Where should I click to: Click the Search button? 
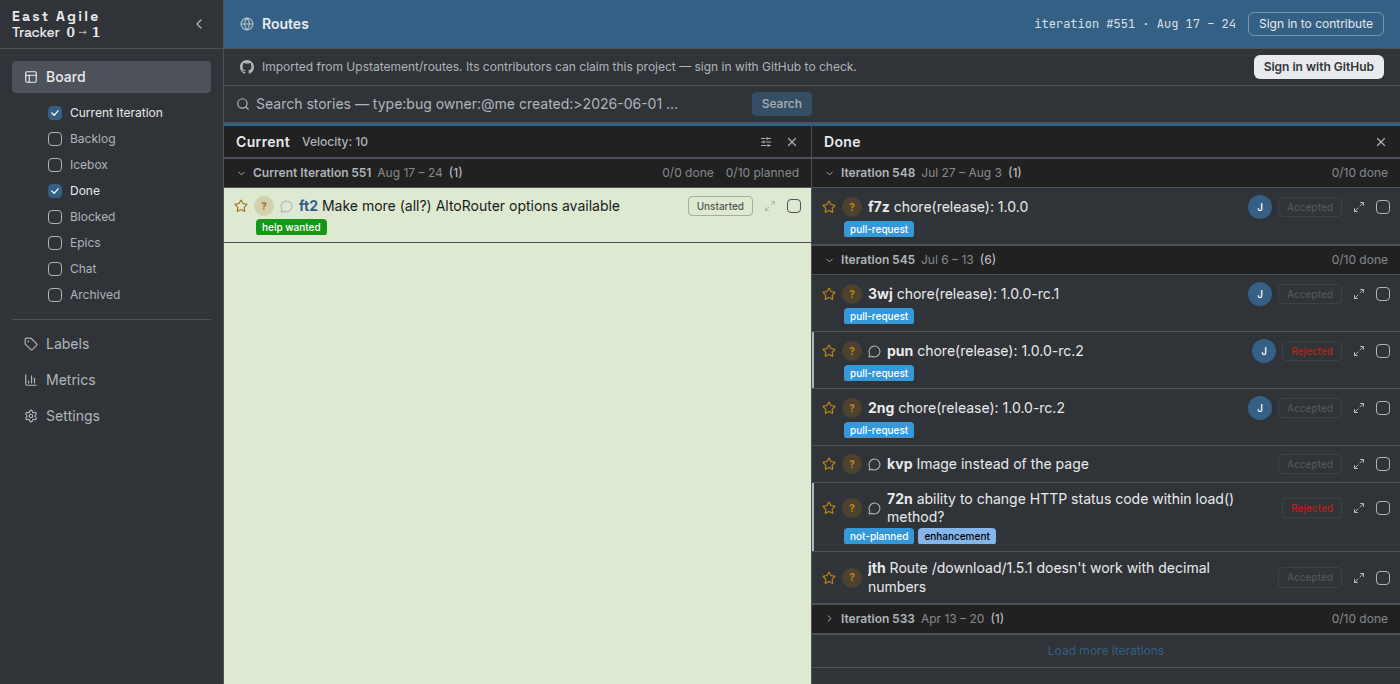click(781, 104)
